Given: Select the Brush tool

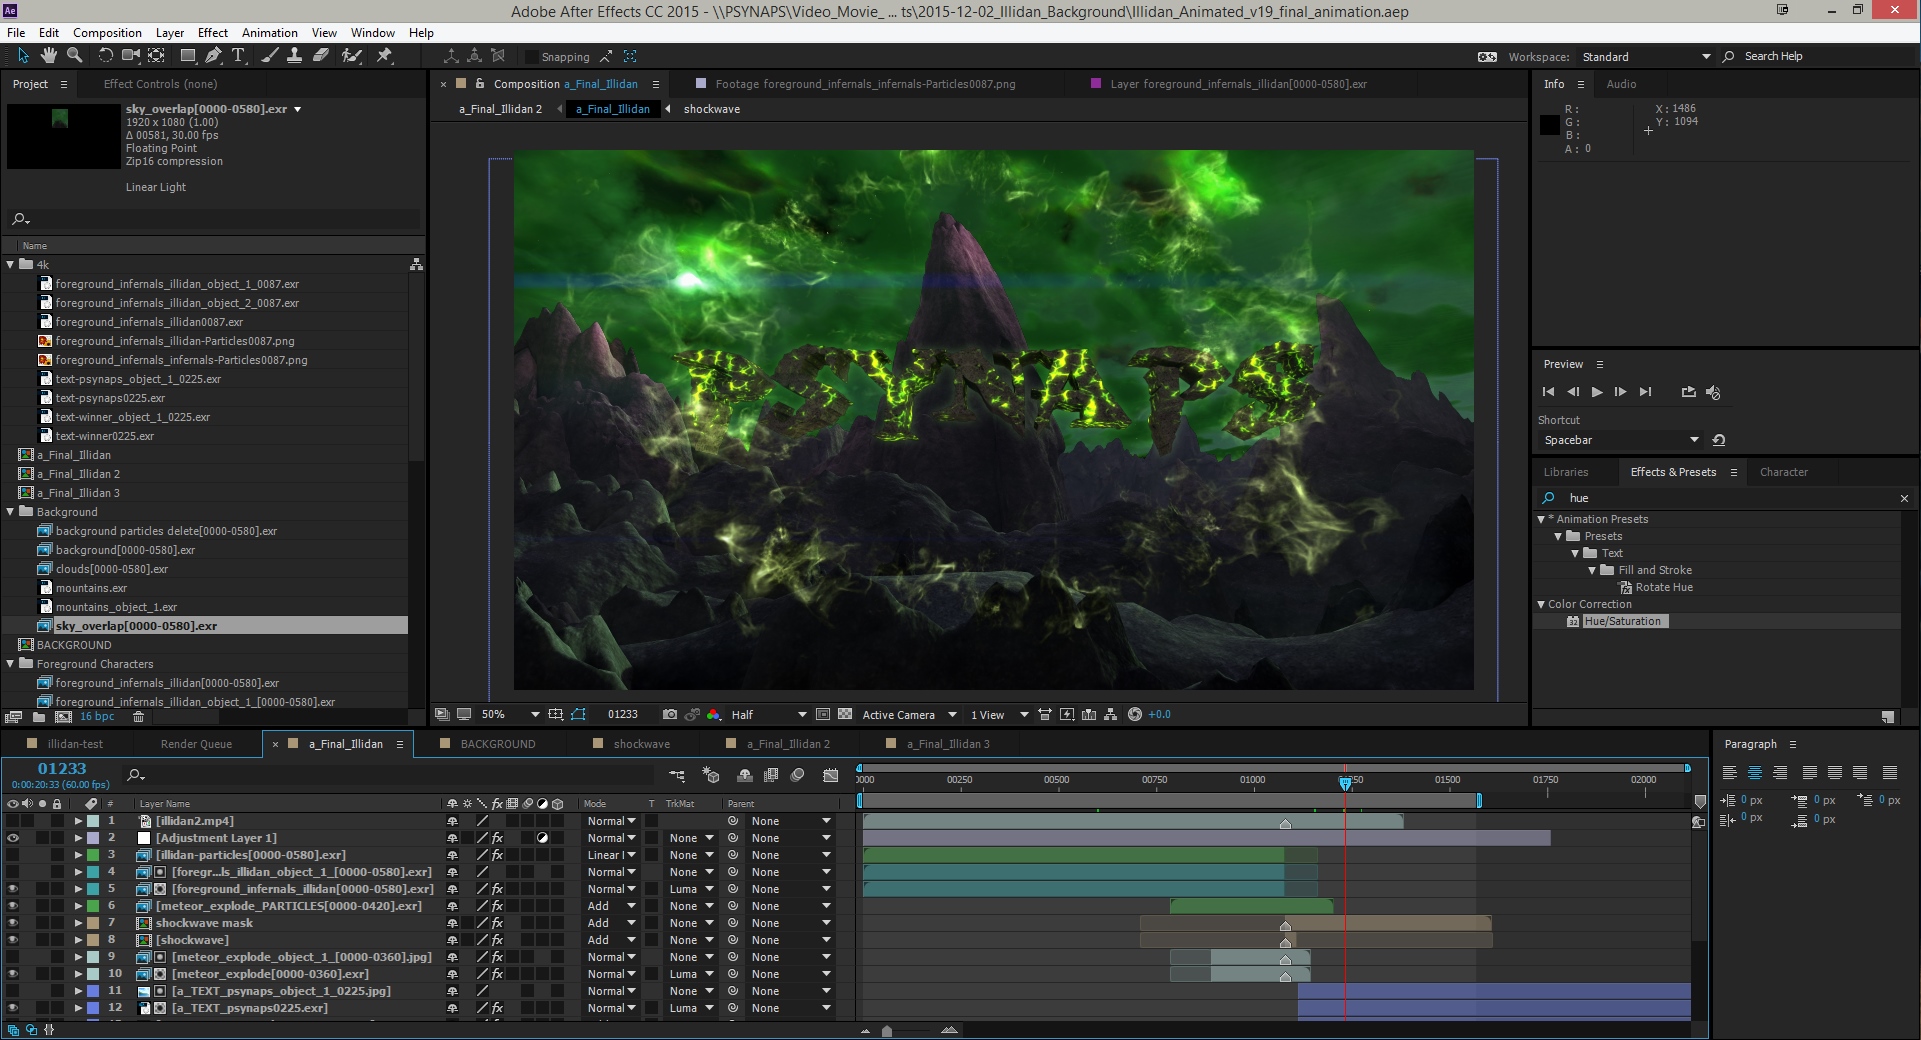Looking at the screenshot, I should pyautogui.click(x=270, y=56).
